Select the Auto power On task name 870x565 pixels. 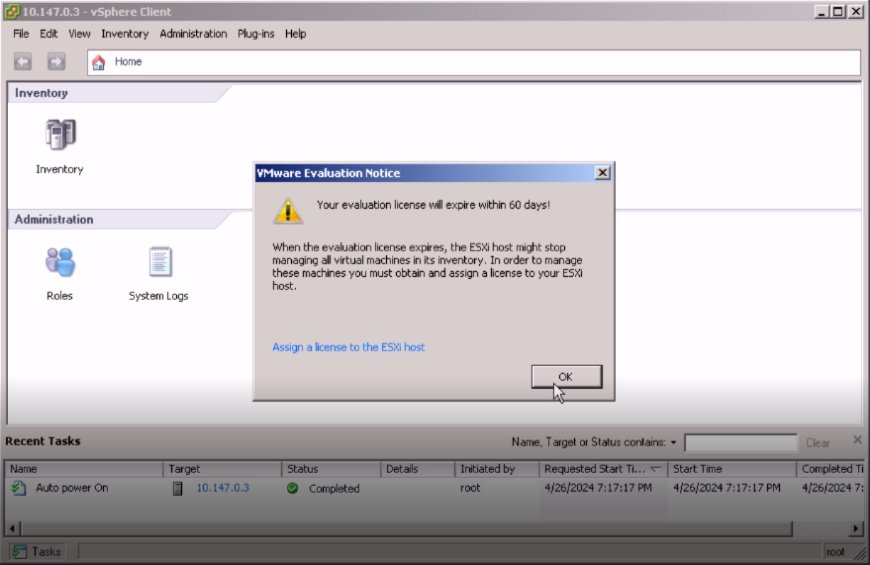pyautogui.click(x=72, y=488)
